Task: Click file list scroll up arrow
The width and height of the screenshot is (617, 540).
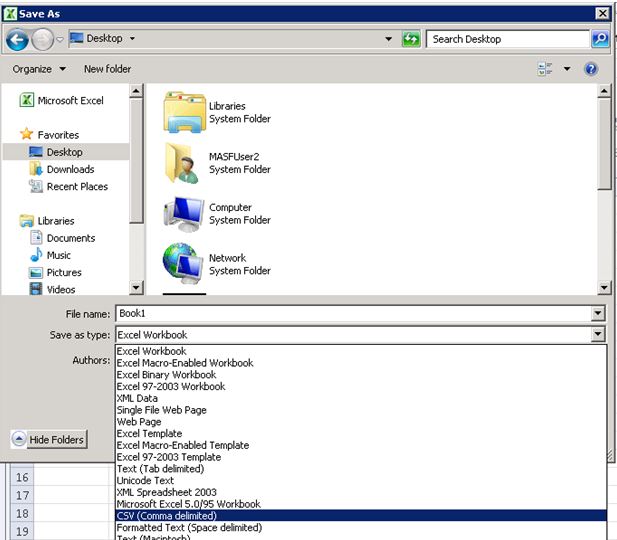Action: click(604, 91)
